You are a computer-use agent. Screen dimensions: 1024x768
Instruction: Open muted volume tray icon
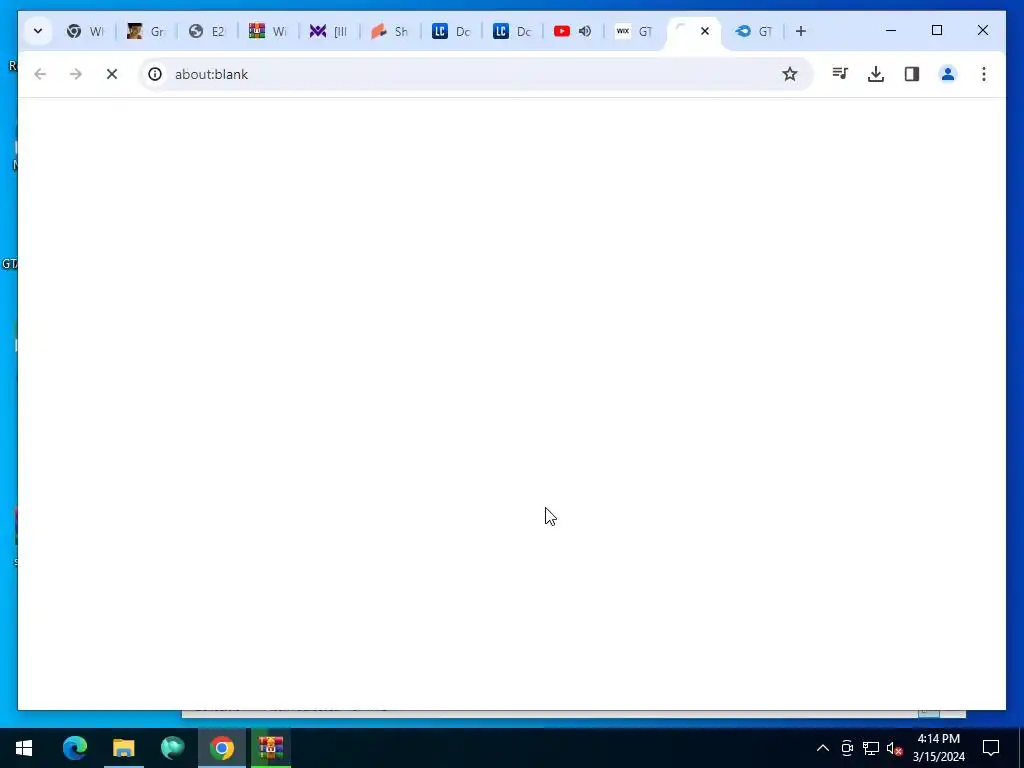895,748
